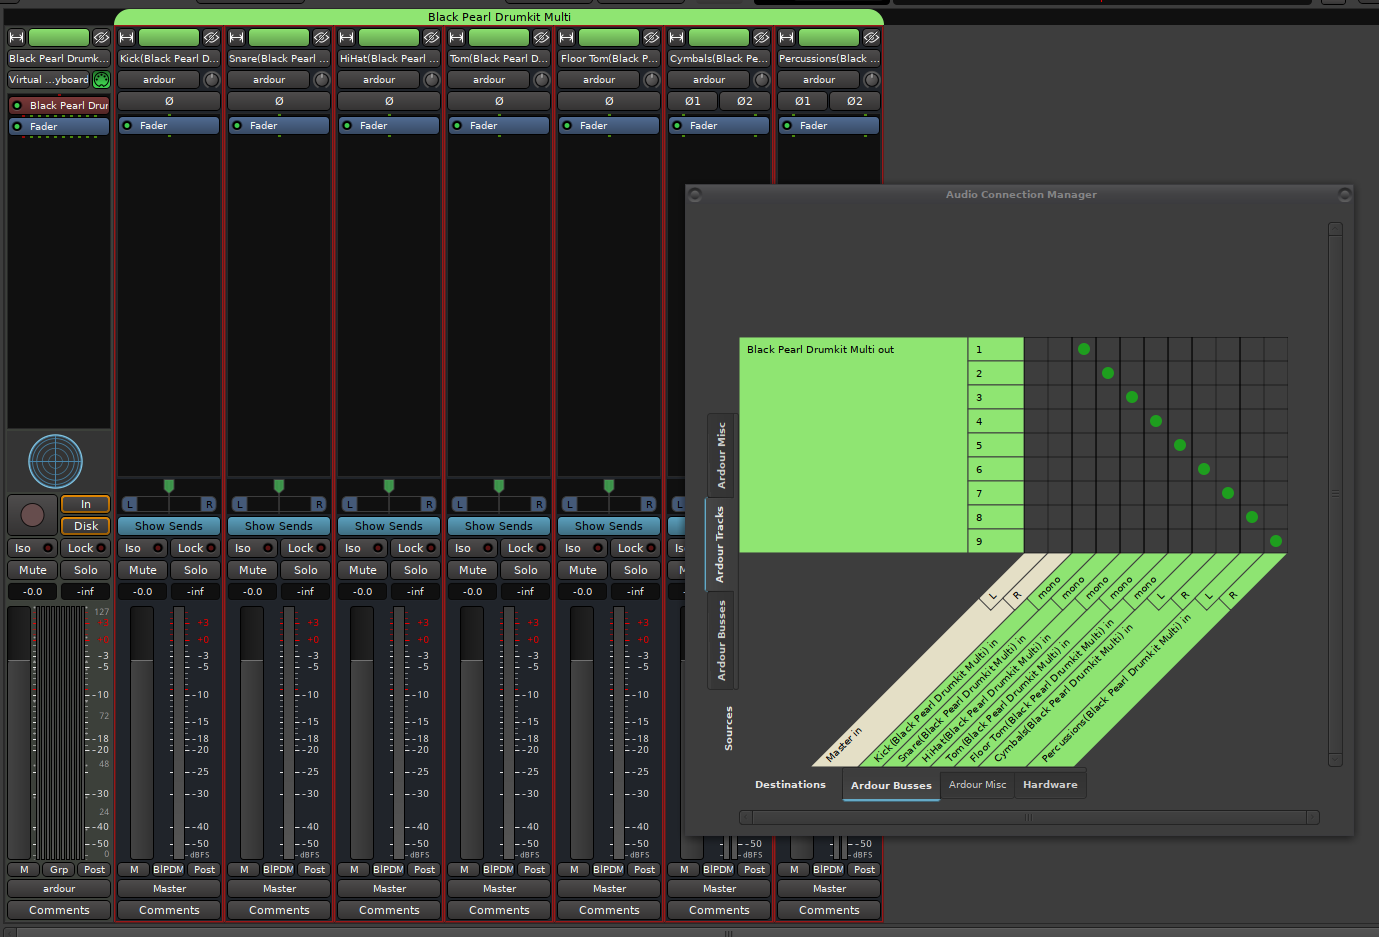Click Show Sends on the Tom strip
The width and height of the screenshot is (1379, 937).
pyautogui.click(x=499, y=526)
